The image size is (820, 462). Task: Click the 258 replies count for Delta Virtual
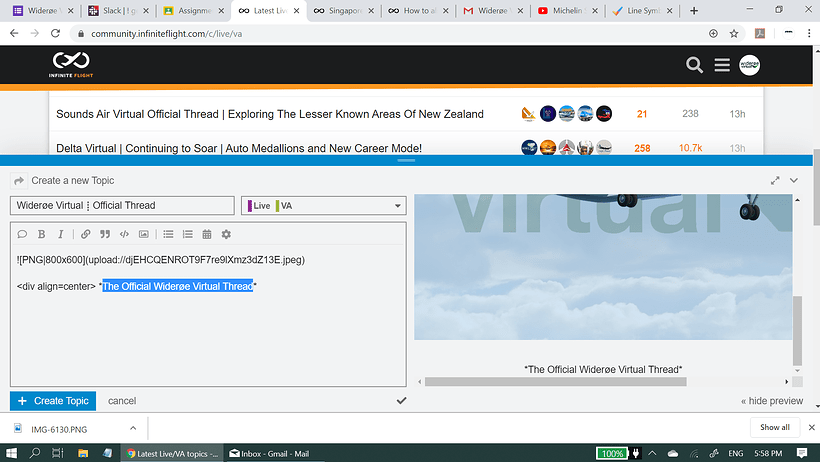642,148
